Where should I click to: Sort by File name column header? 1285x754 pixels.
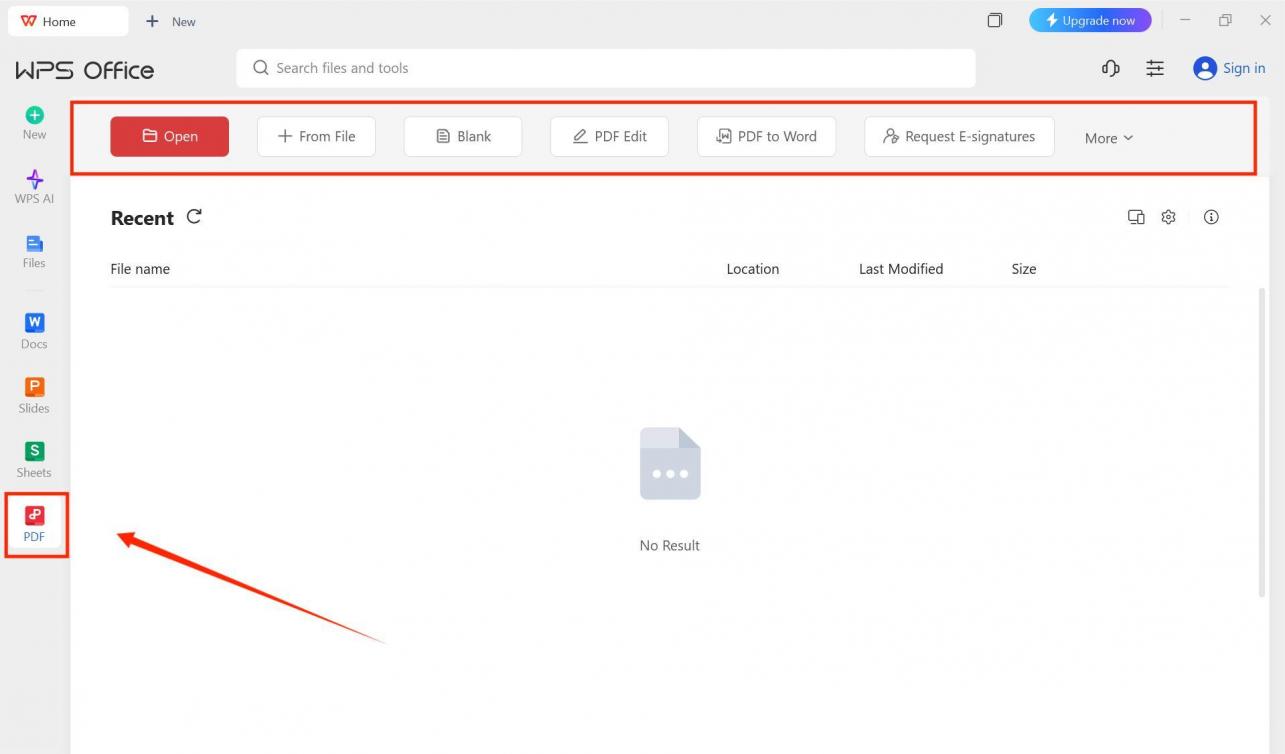click(x=140, y=269)
